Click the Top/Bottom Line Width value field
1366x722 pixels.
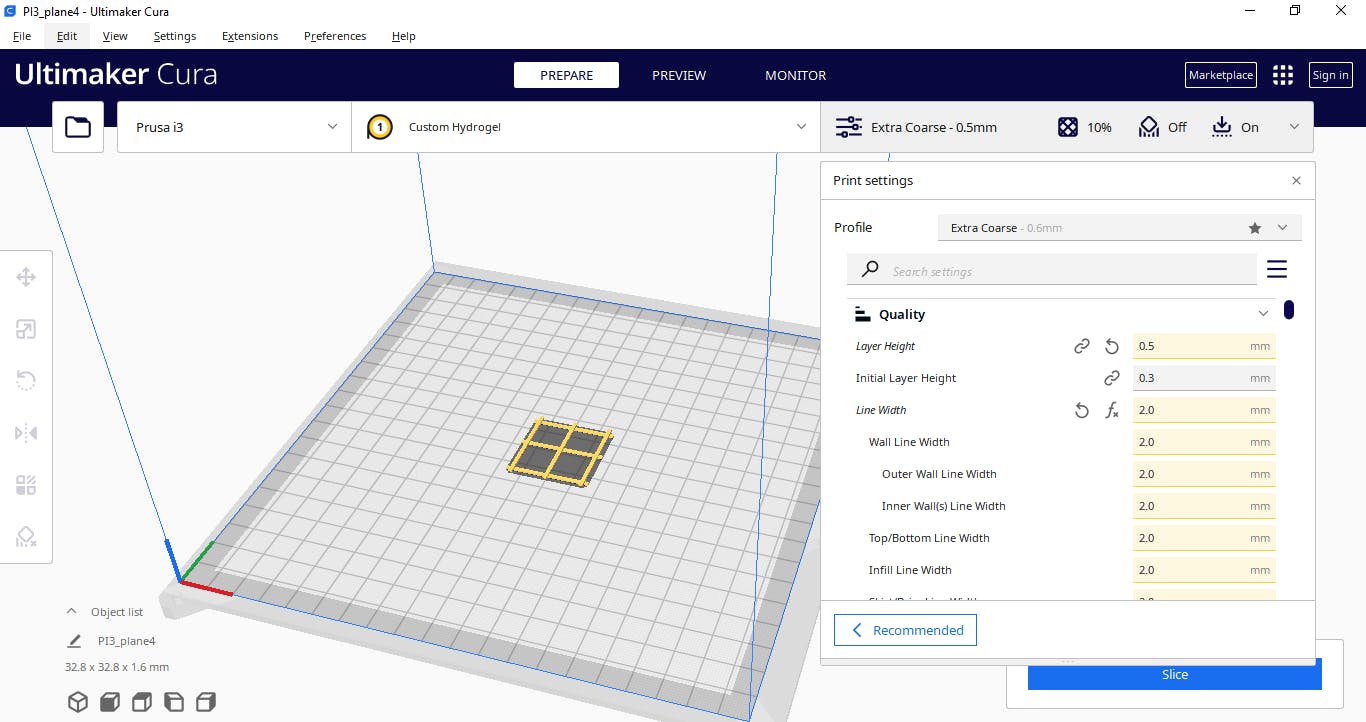tap(1204, 538)
